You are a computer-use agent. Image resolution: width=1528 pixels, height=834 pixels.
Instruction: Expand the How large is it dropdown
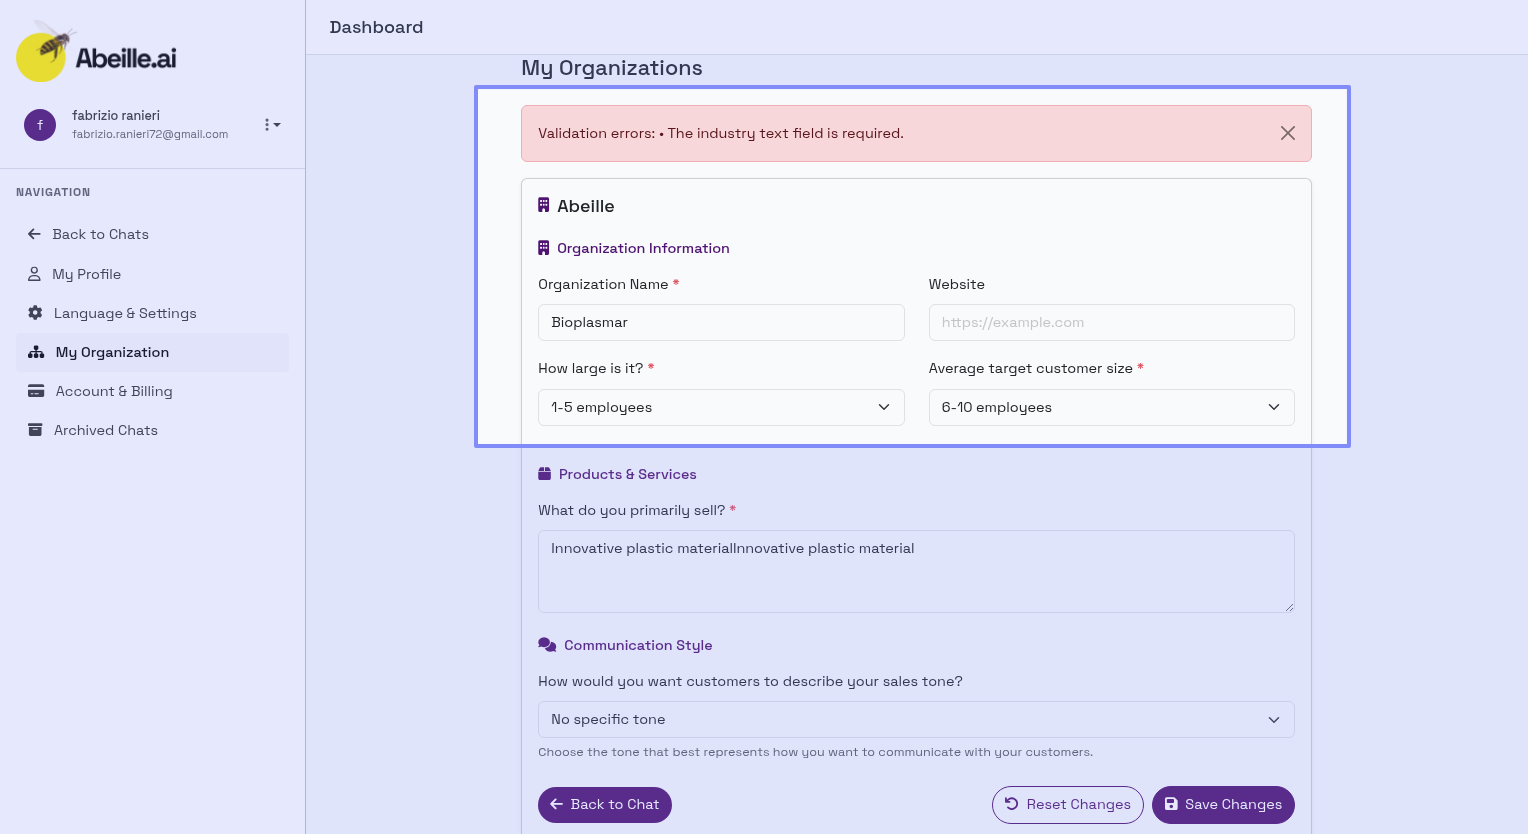point(720,407)
